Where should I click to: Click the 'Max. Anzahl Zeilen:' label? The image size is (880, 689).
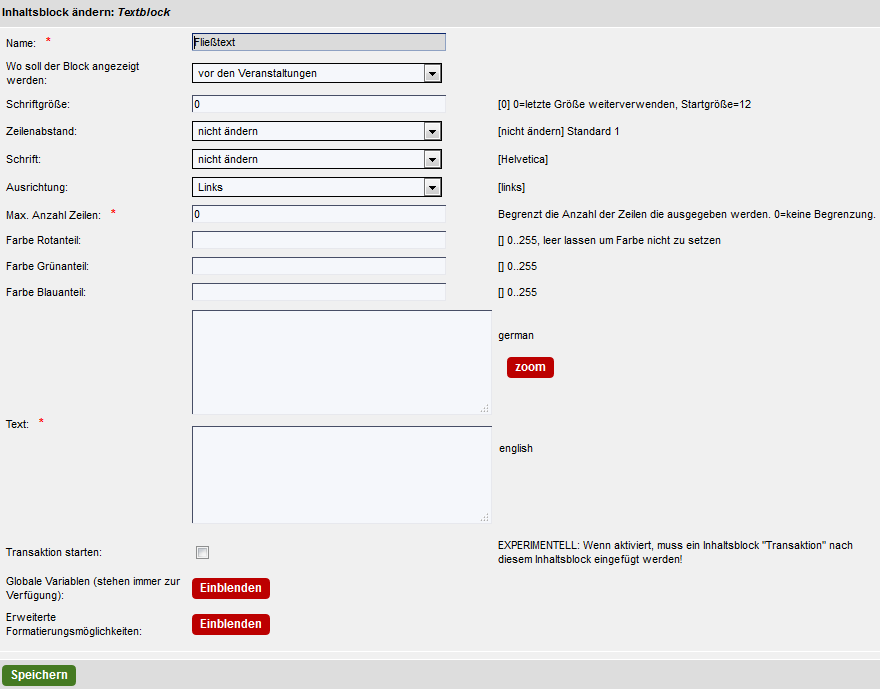53,215
